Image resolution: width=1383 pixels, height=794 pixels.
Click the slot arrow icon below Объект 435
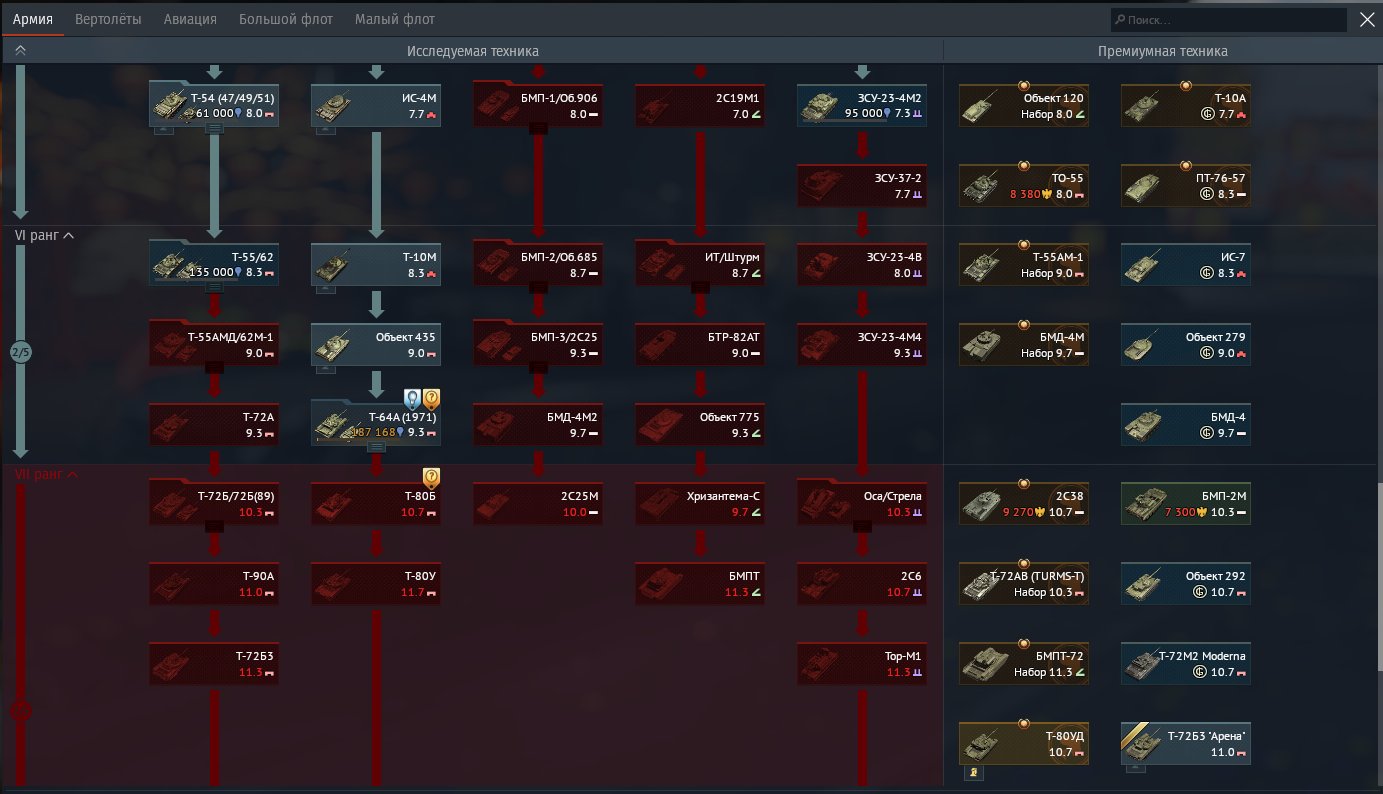click(x=324, y=369)
